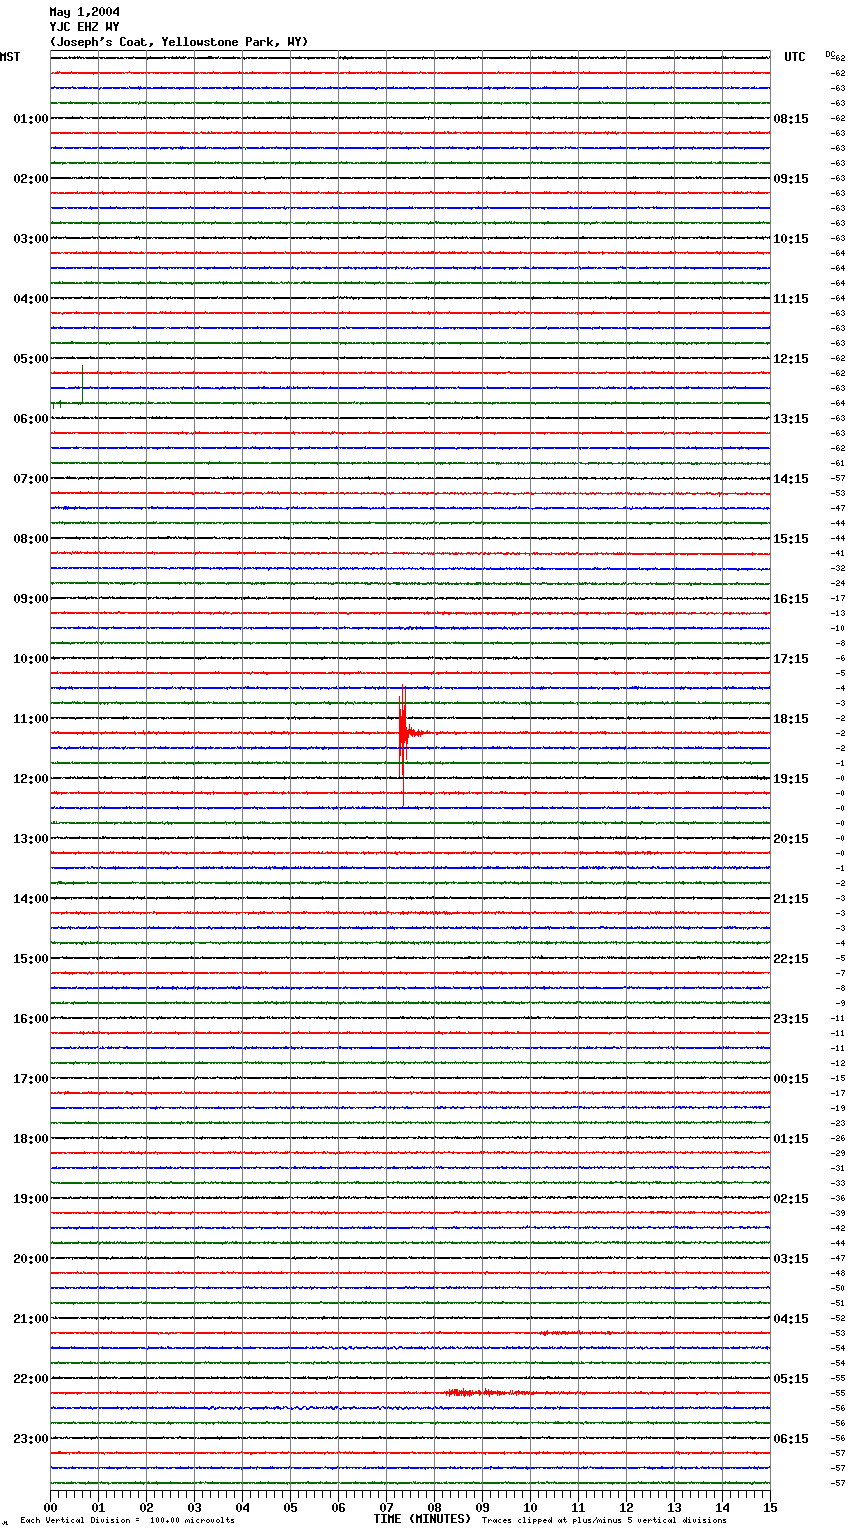Click the date text "May 1,2004"
This screenshot has width=850, height=1534.
[84, 12]
